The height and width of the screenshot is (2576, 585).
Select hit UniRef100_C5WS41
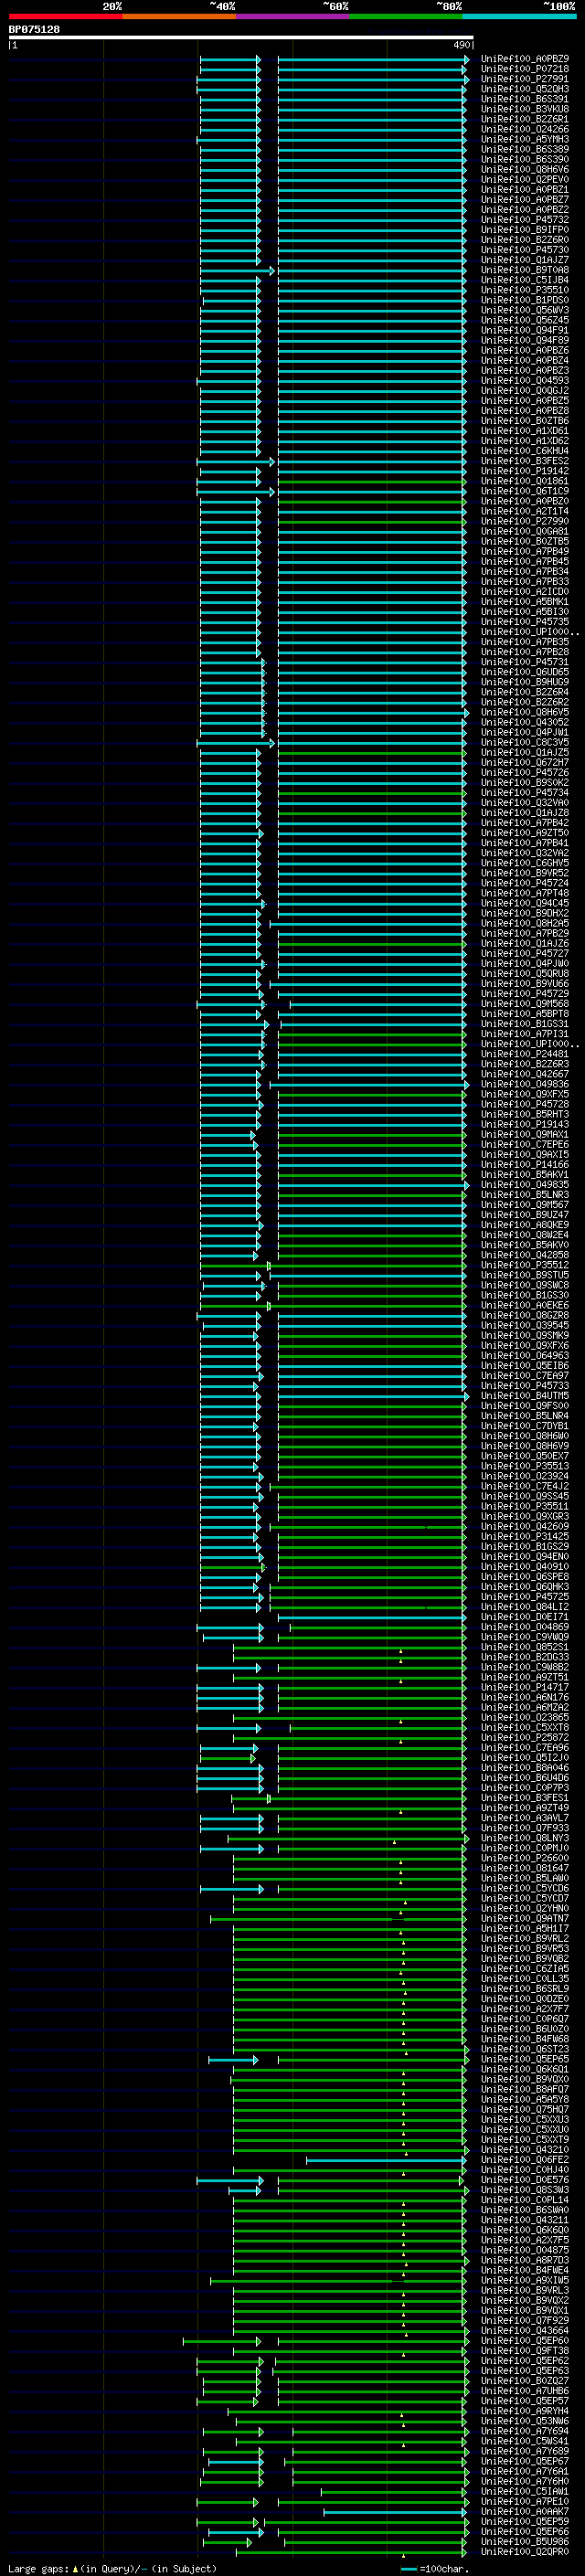[525, 2441]
